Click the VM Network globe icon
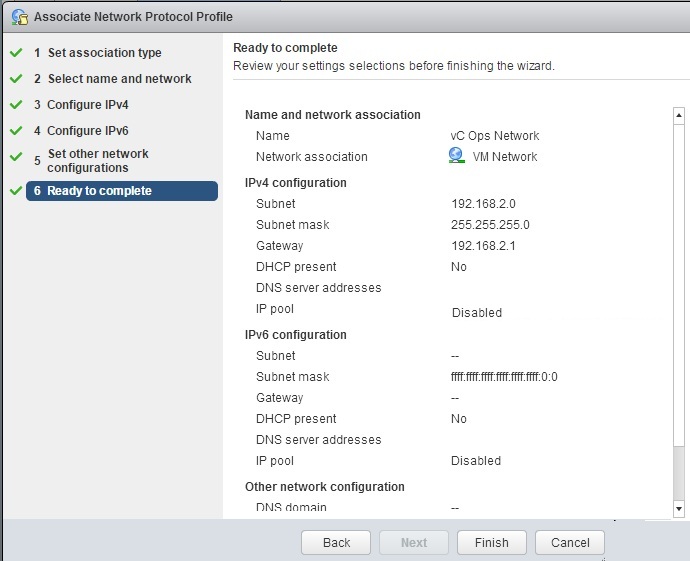690x561 pixels. (x=456, y=156)
